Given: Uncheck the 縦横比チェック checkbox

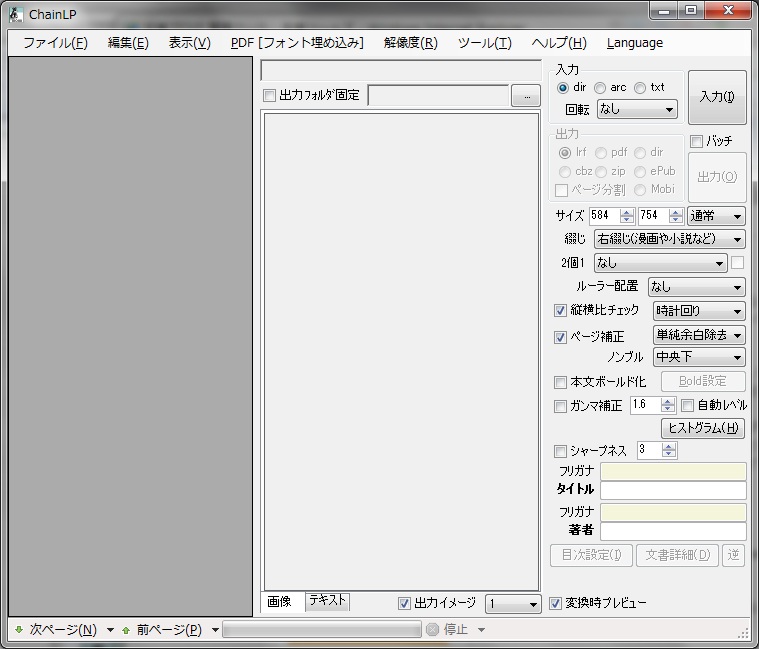Looking at the screenshot, I should click(560, 311).
